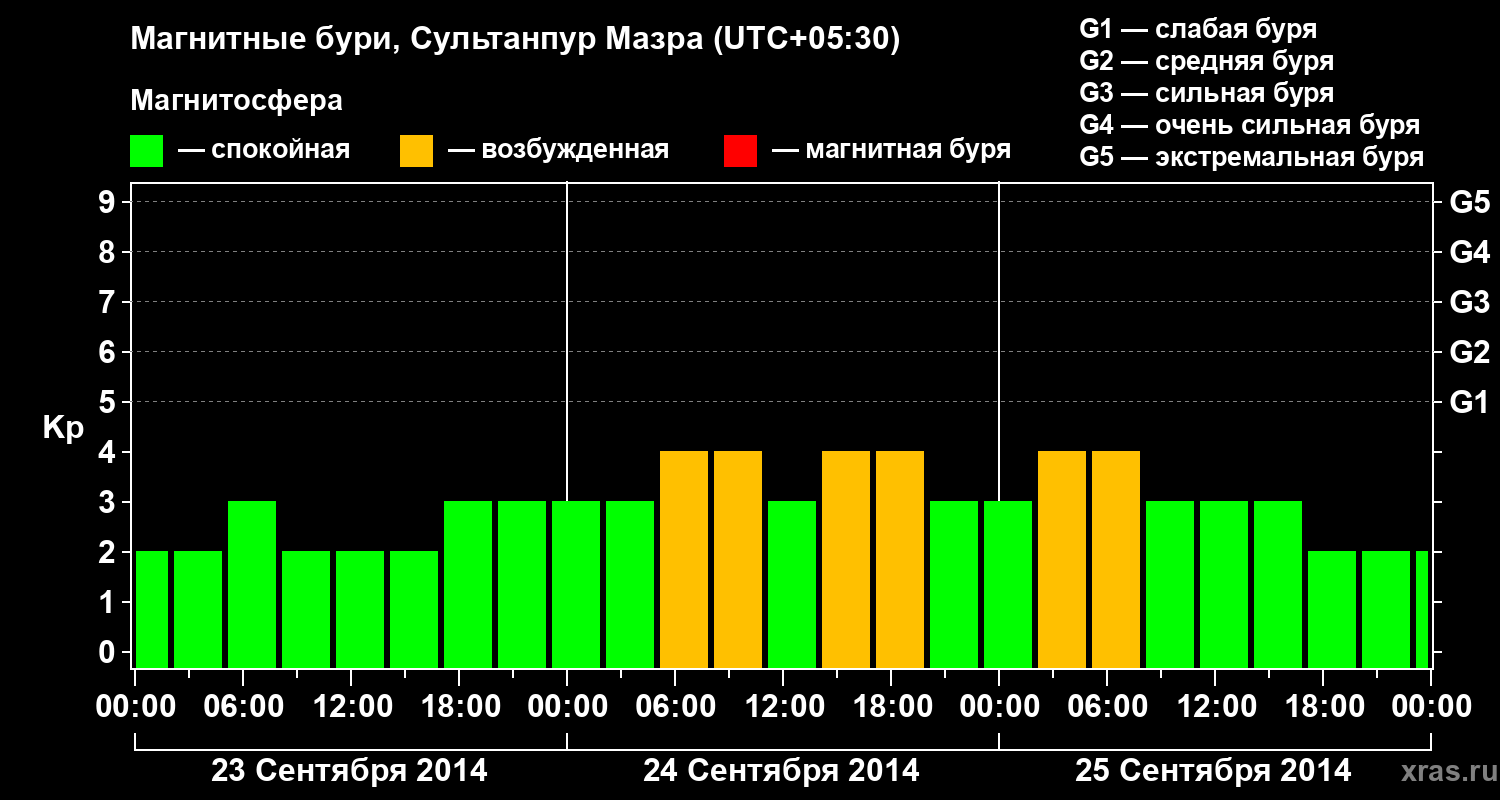Click the legend label '— возбужденная'
This screenshot has height=800, width=1500.
click(558, 150)
